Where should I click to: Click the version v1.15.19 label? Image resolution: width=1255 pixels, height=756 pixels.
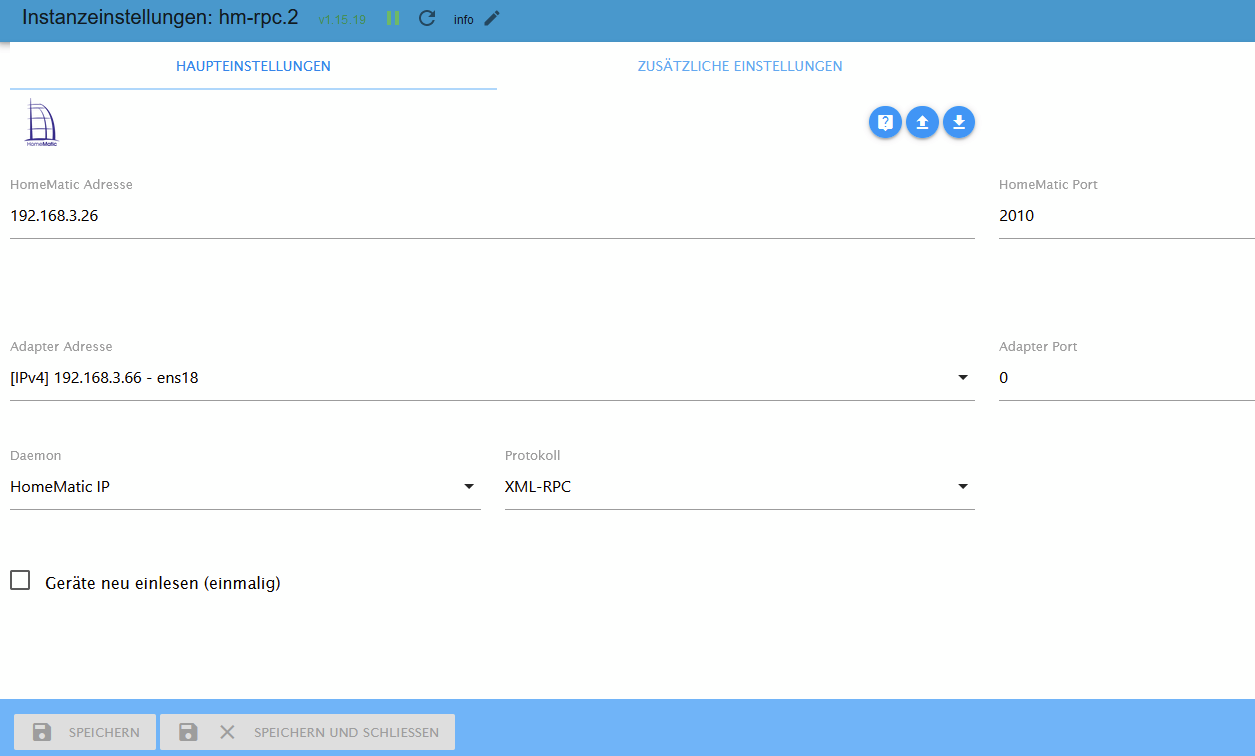(342, 19)
